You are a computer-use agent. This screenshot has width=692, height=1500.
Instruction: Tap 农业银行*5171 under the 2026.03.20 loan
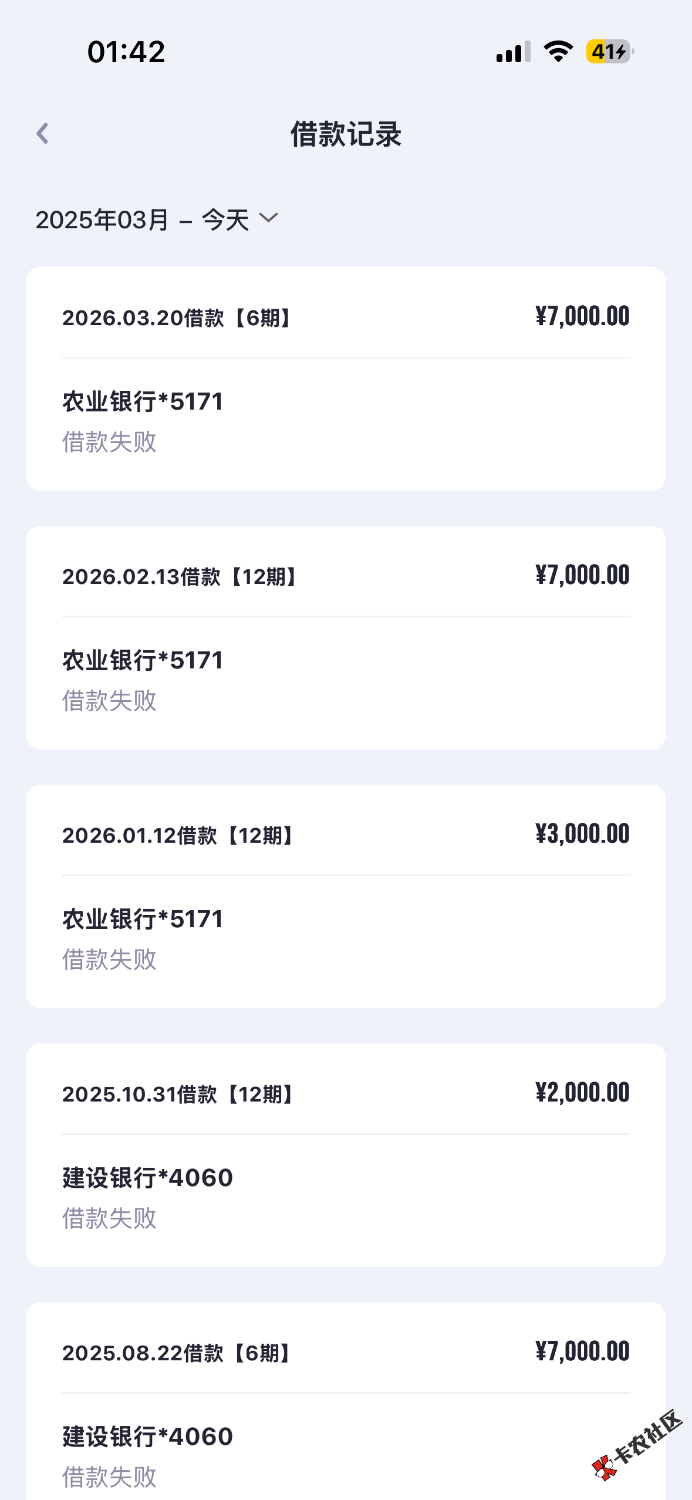(142, 402)
